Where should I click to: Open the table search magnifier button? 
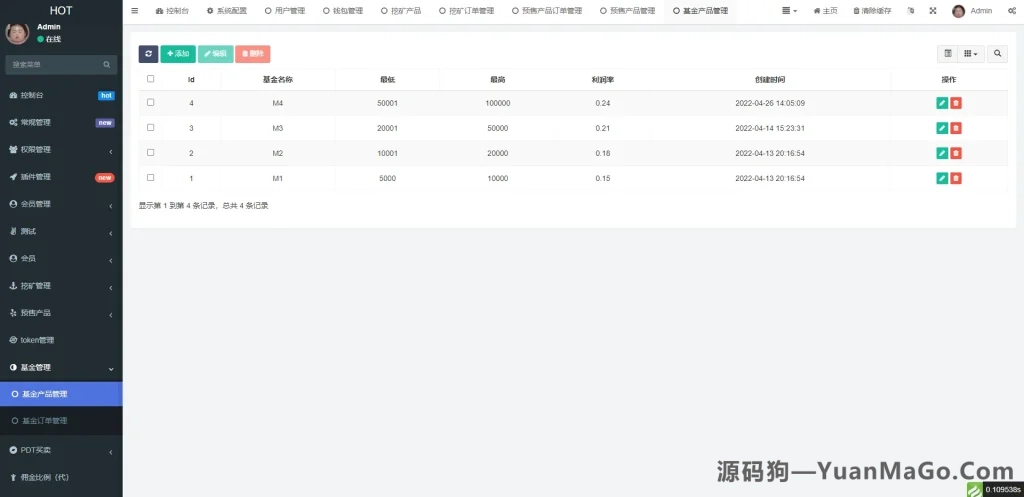pyautogui.click(x=997, y=54)
